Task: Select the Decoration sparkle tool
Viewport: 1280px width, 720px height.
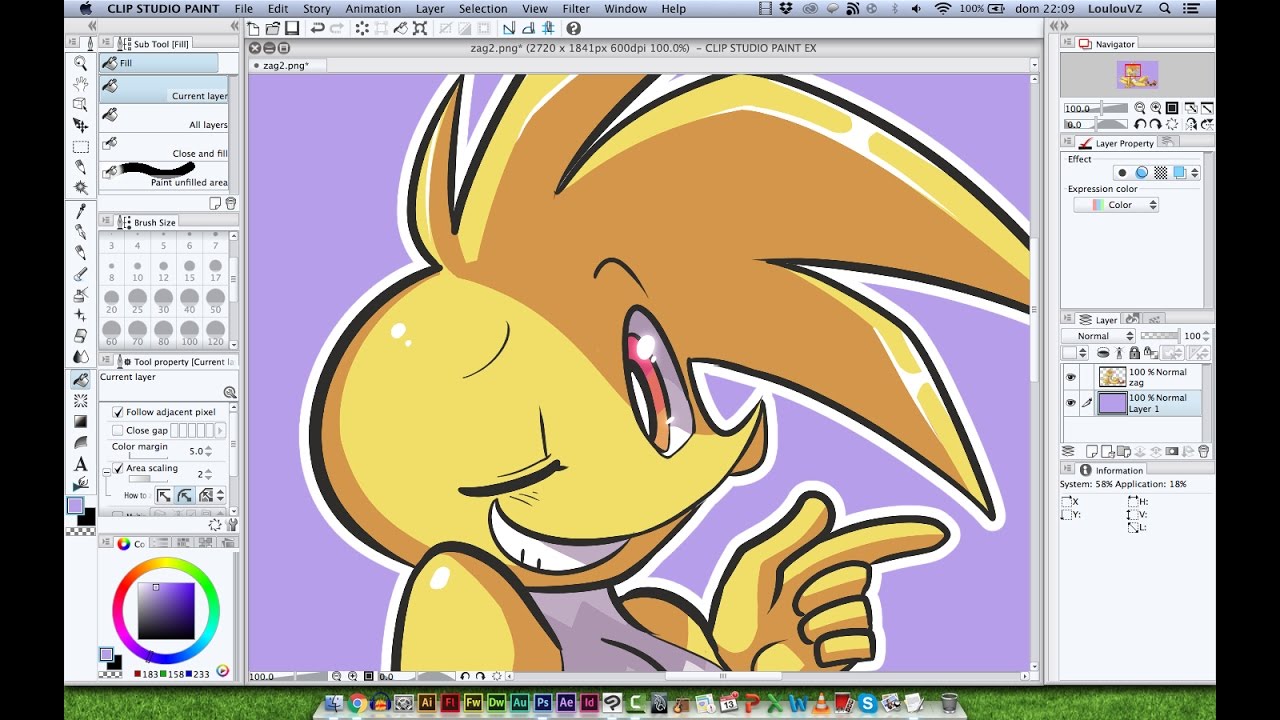Action: click(81, 315)
